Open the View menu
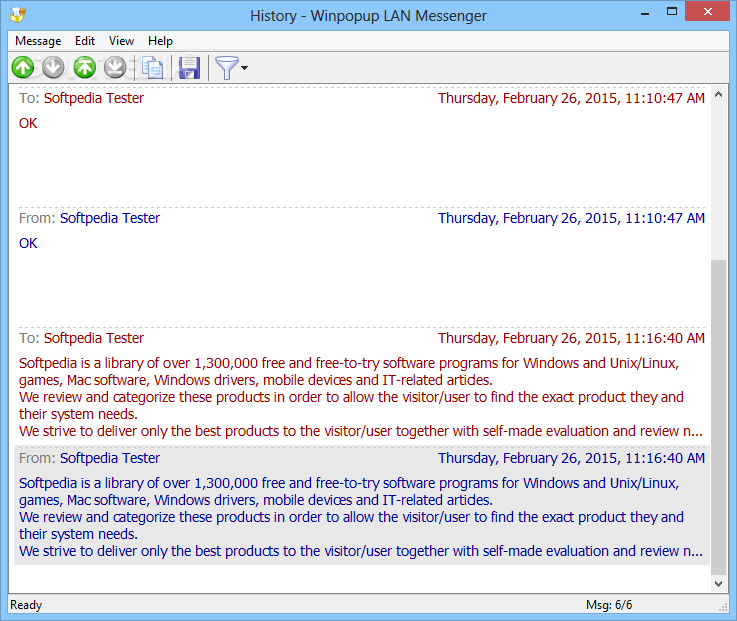The width and height of the screenshot is (737, 621). tap(121, 41)
